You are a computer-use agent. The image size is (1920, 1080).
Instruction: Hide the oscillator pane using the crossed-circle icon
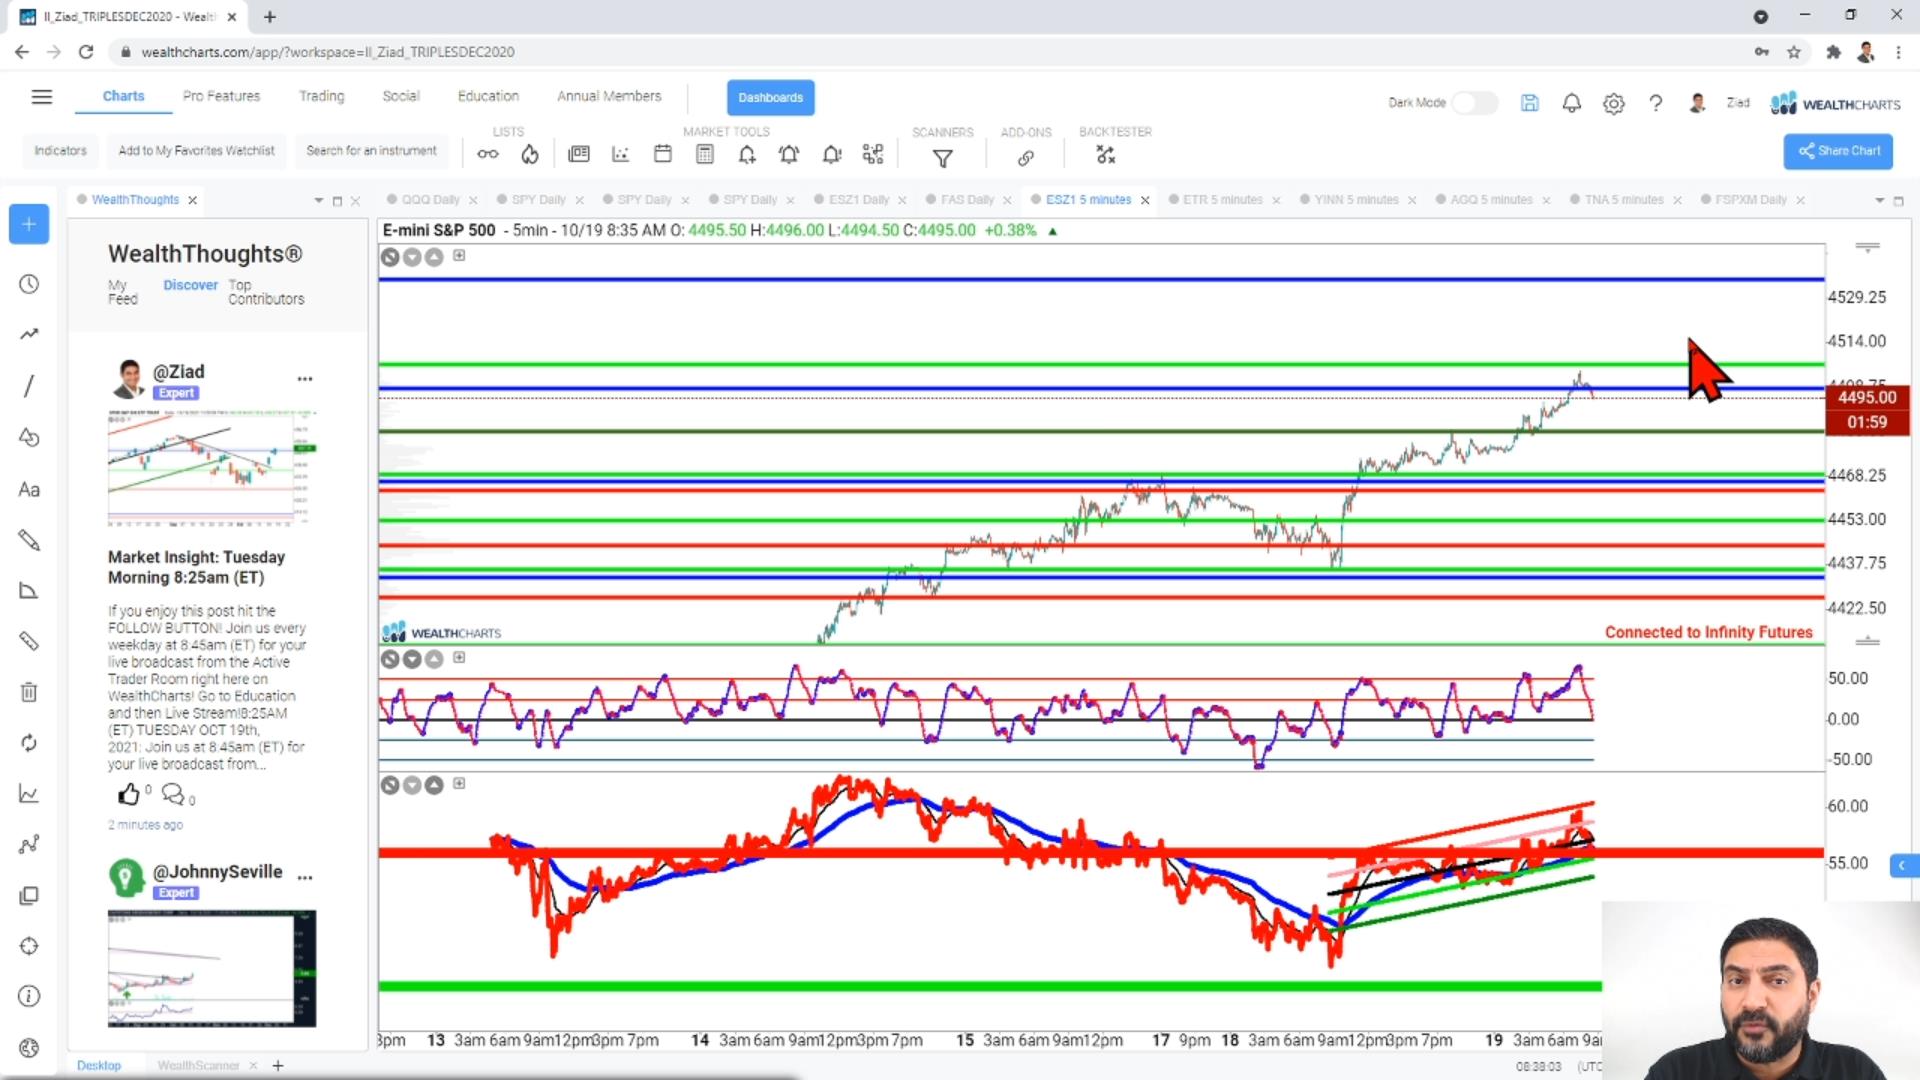click(390, 659)
